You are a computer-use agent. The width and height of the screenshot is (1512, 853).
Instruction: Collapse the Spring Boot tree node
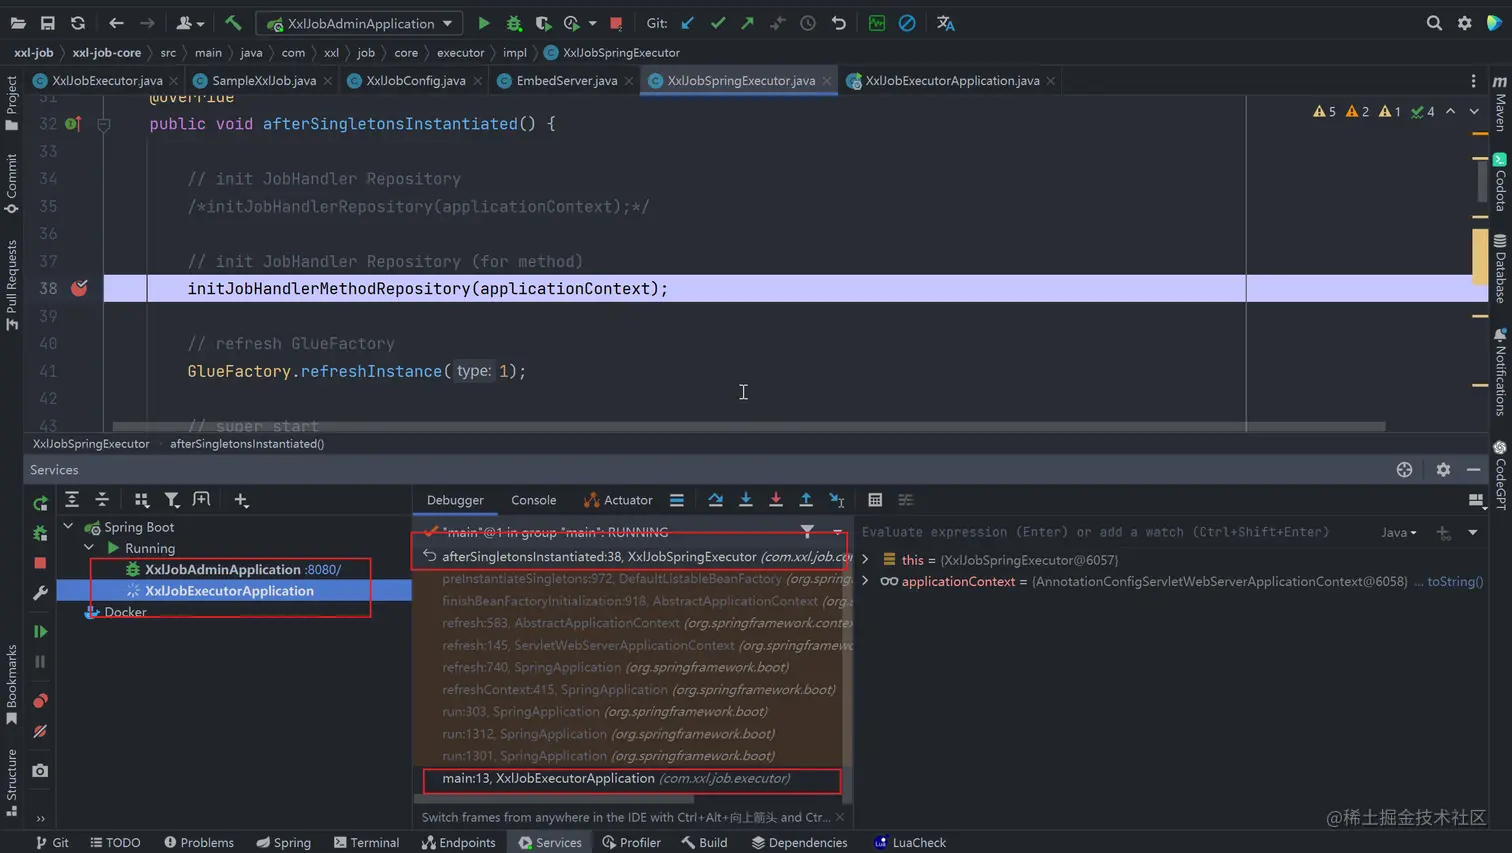point(68,527)
